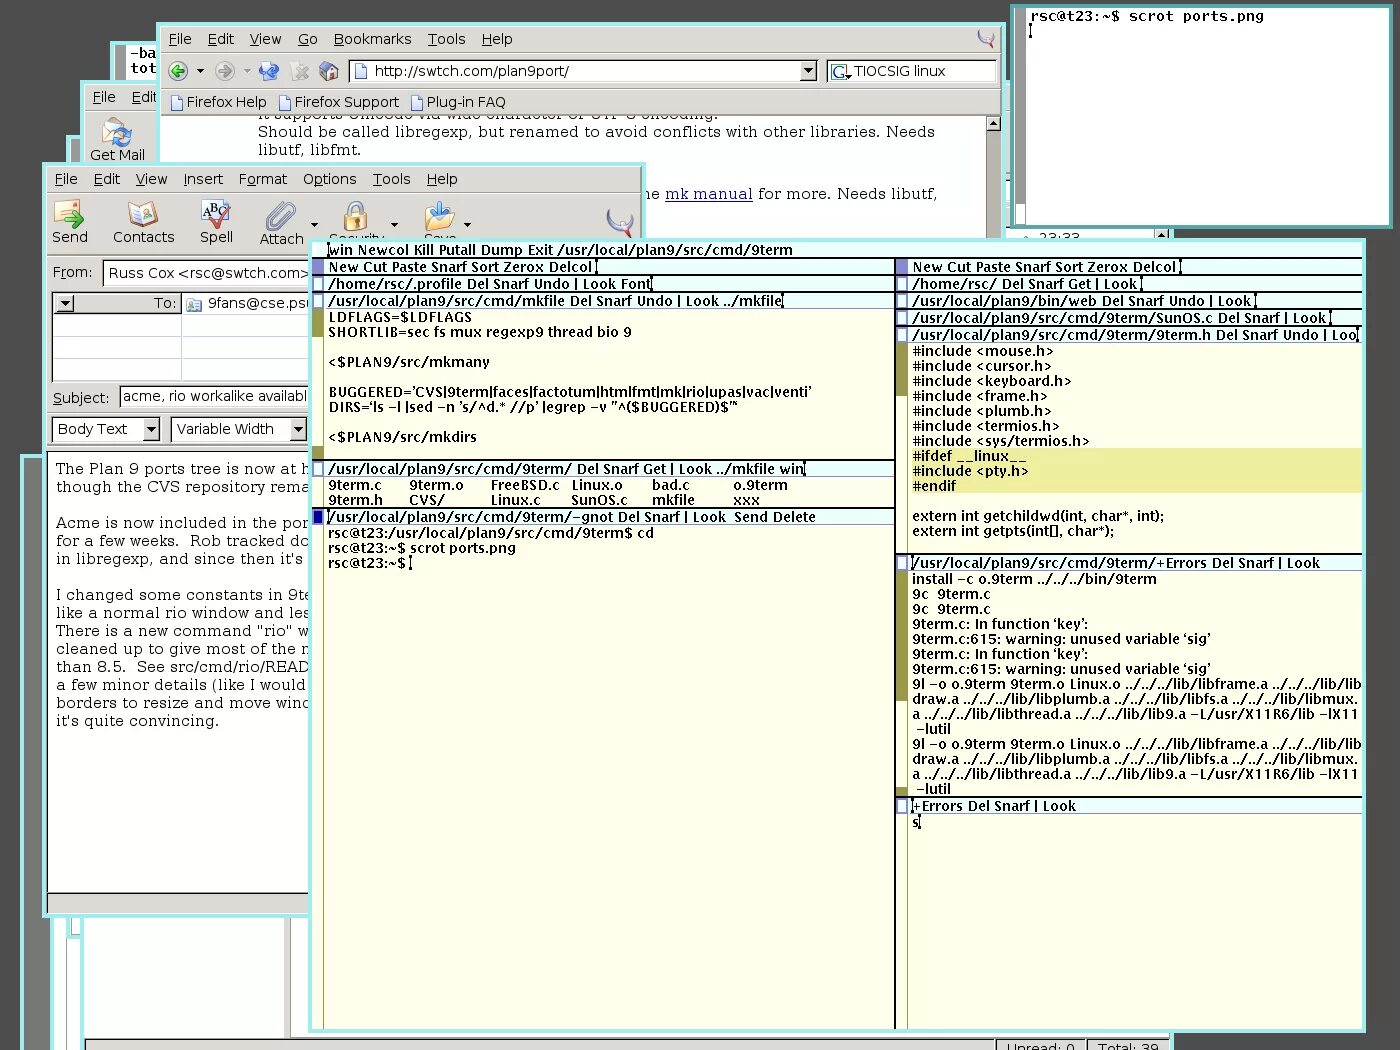Screen dimensions: 1400x1050
Task: Click Dump in the acme top tag
Action: pos(502,250)
